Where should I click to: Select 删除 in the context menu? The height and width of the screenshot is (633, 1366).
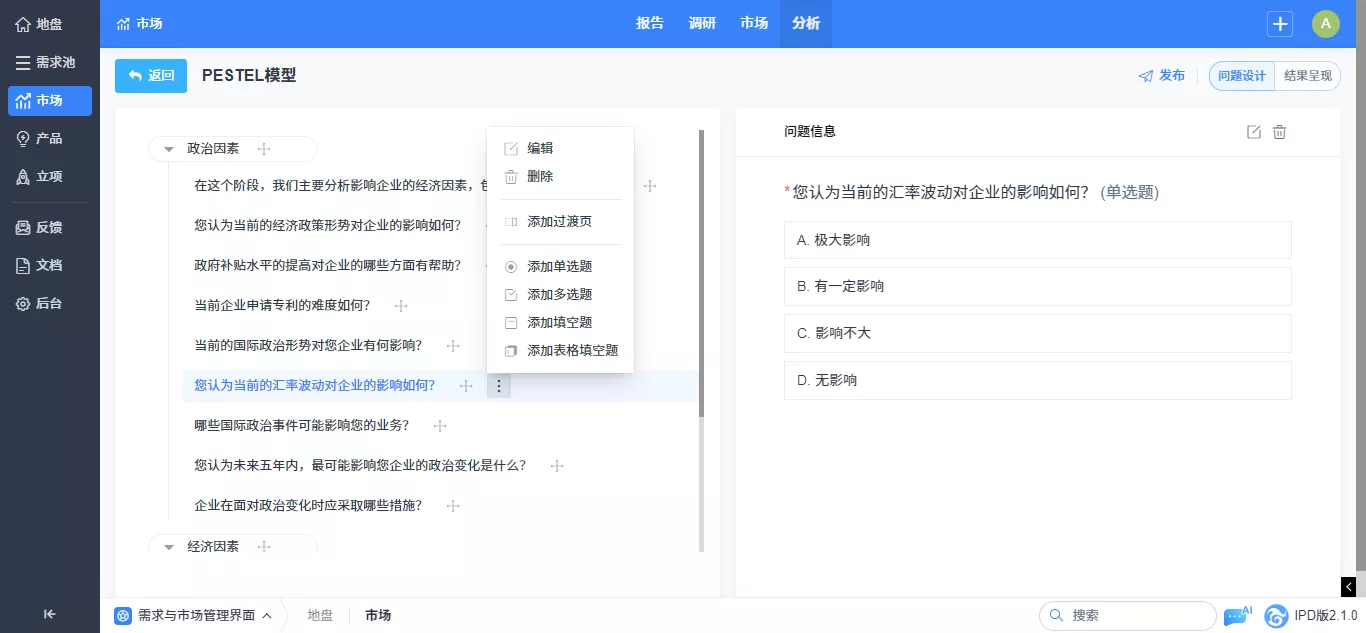[x=540, y=176]
